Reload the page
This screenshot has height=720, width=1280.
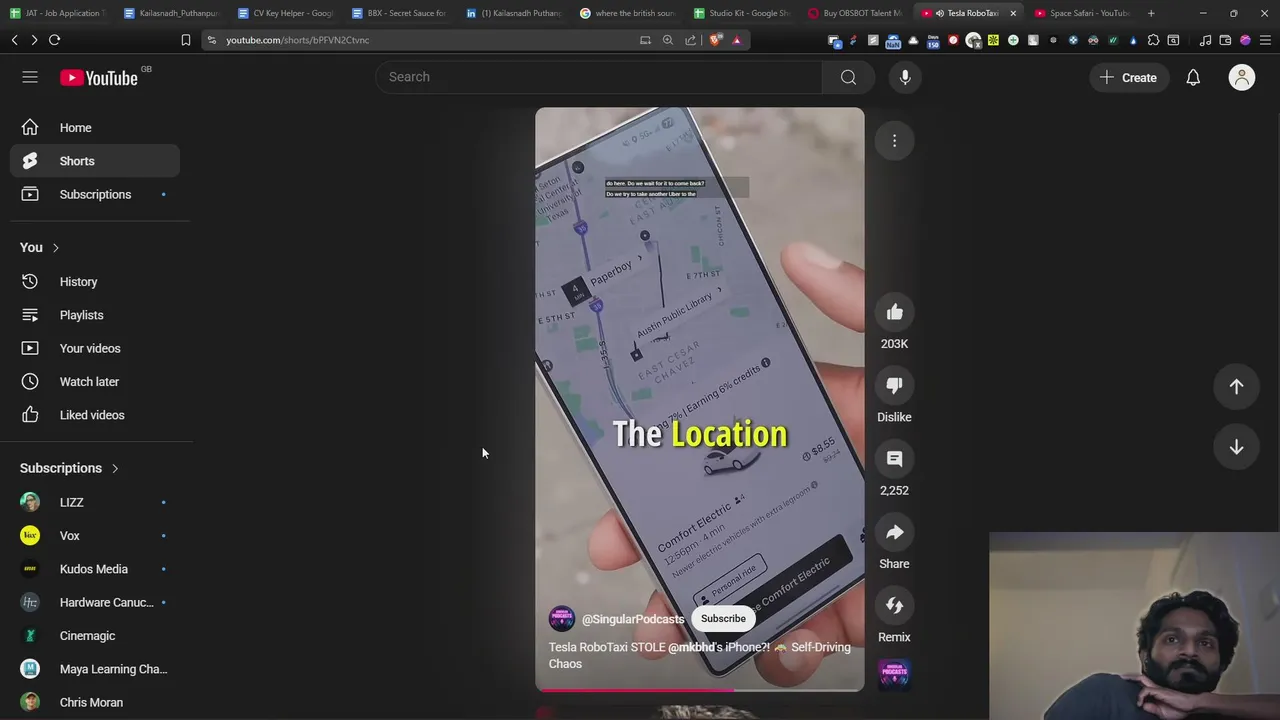pos(54,40)
